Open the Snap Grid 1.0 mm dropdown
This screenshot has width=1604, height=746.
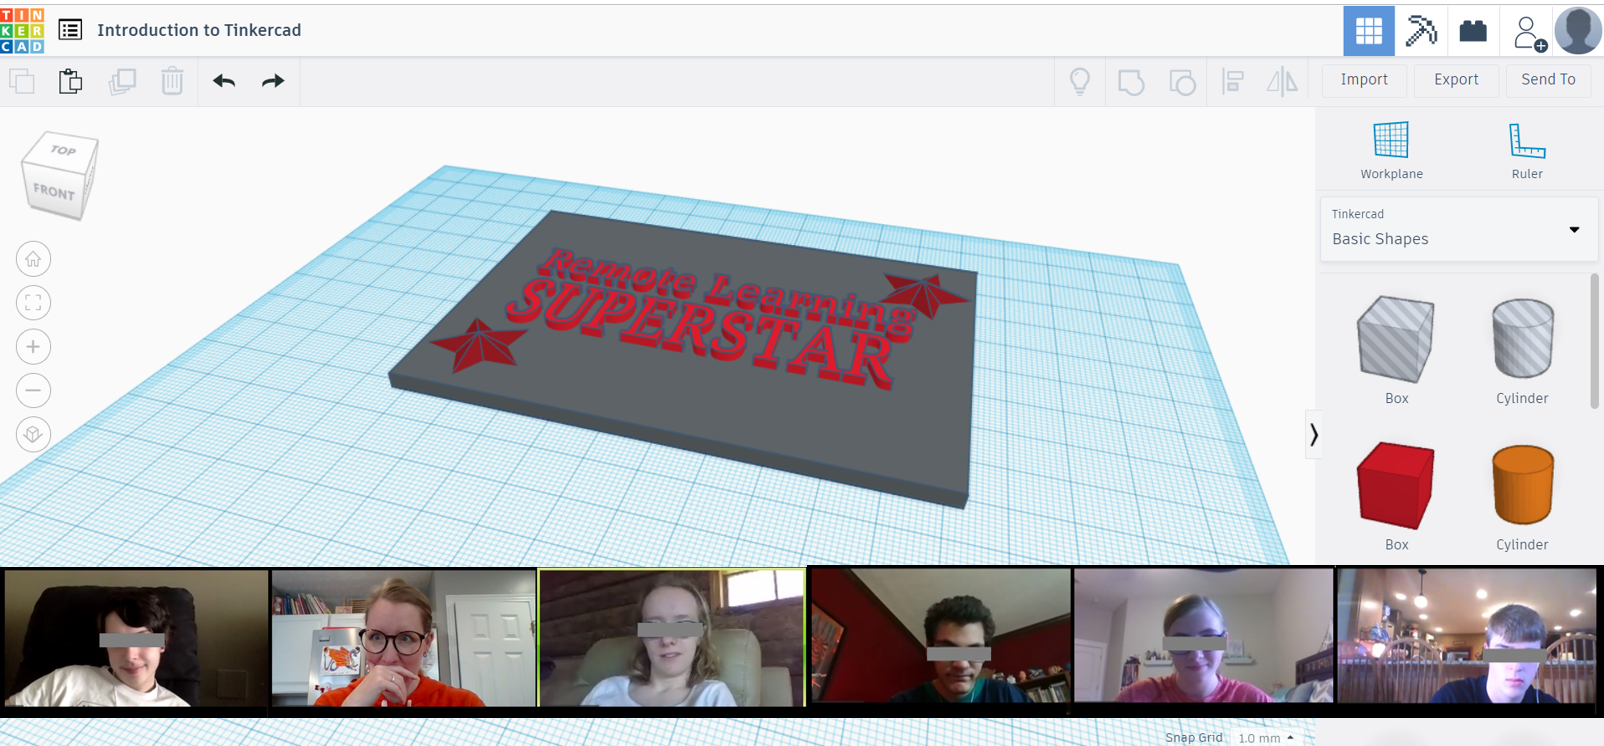click(x=1265, y=738)
